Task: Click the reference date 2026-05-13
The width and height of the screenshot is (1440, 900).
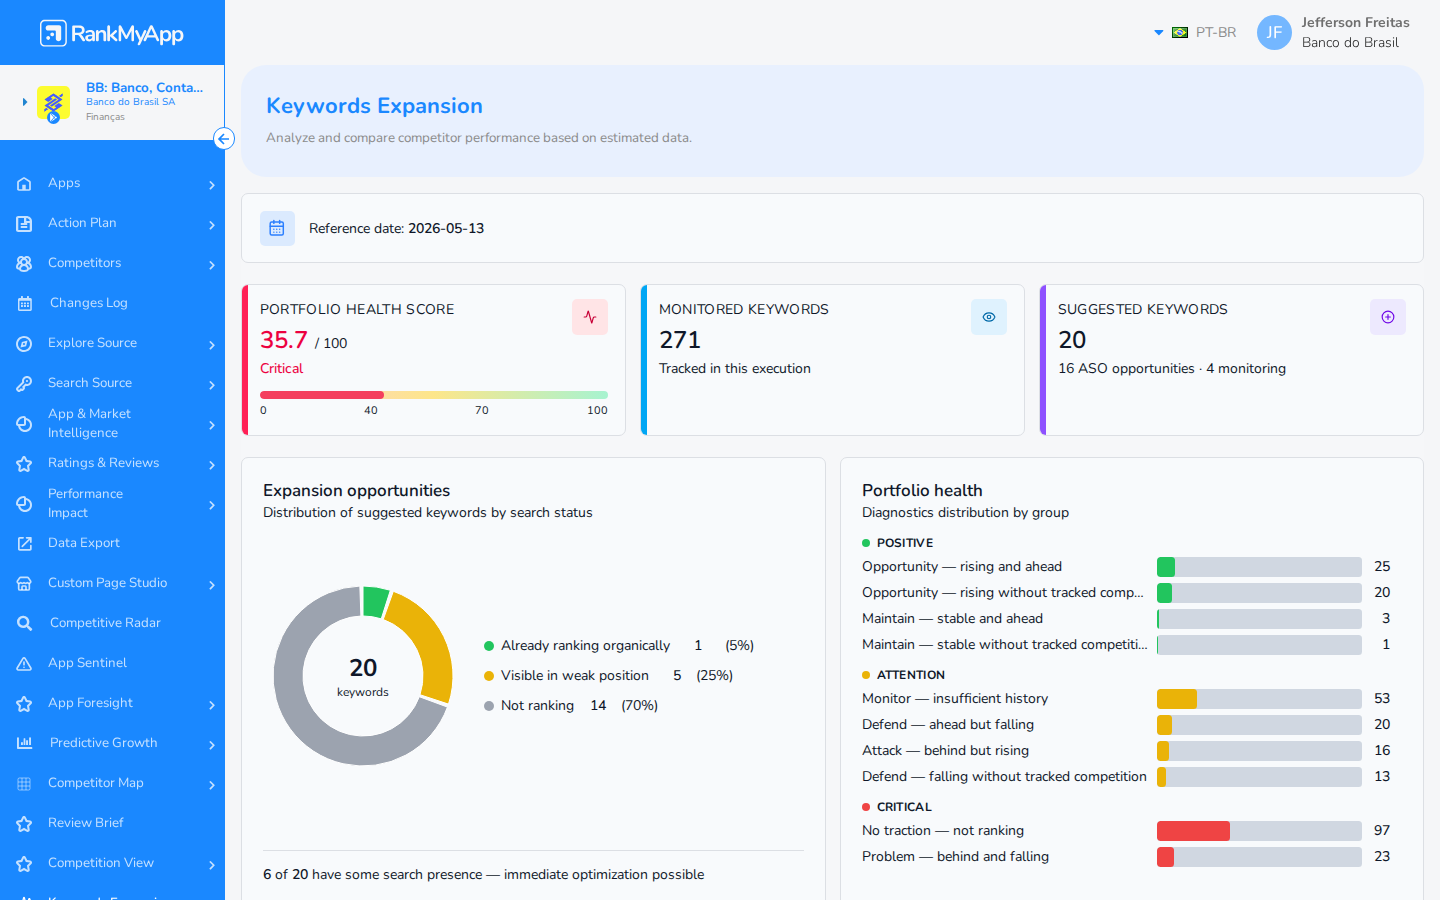Action: coord(446,228)
